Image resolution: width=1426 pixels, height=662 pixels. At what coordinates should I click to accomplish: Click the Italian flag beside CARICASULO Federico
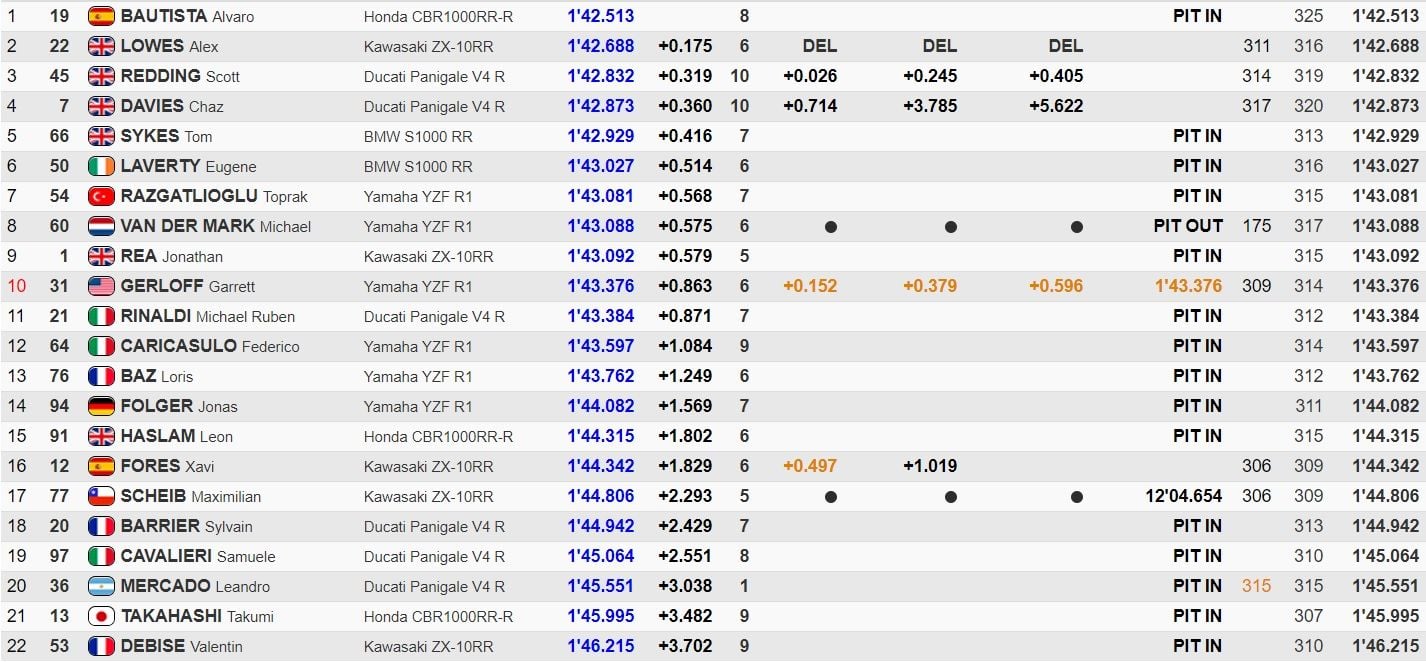pyautogui.click(x=101, y=346)
